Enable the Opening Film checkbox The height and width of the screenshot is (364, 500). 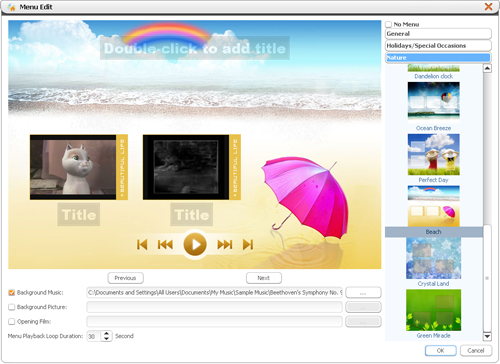(12, 322)
